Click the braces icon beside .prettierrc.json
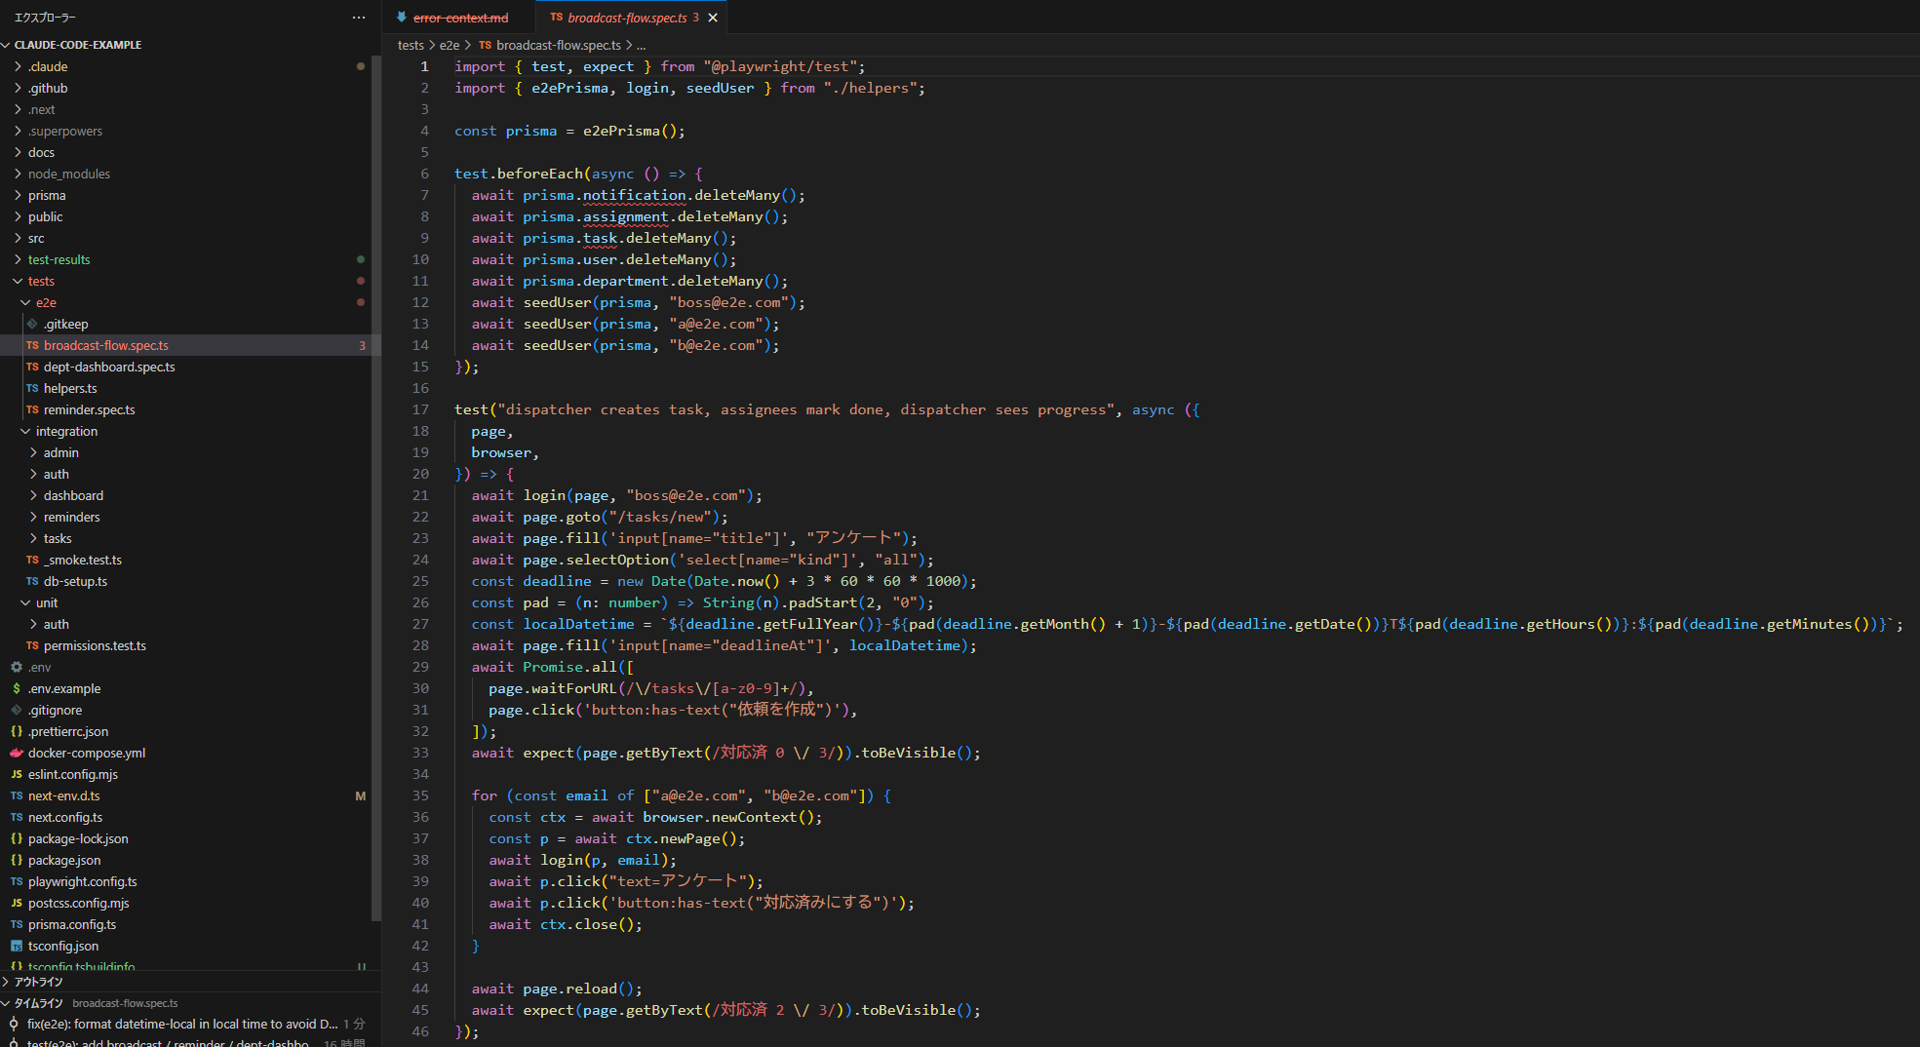The height and width of the screenshot is (1047, 1920). pyautogui.click(x=16, y=732)
